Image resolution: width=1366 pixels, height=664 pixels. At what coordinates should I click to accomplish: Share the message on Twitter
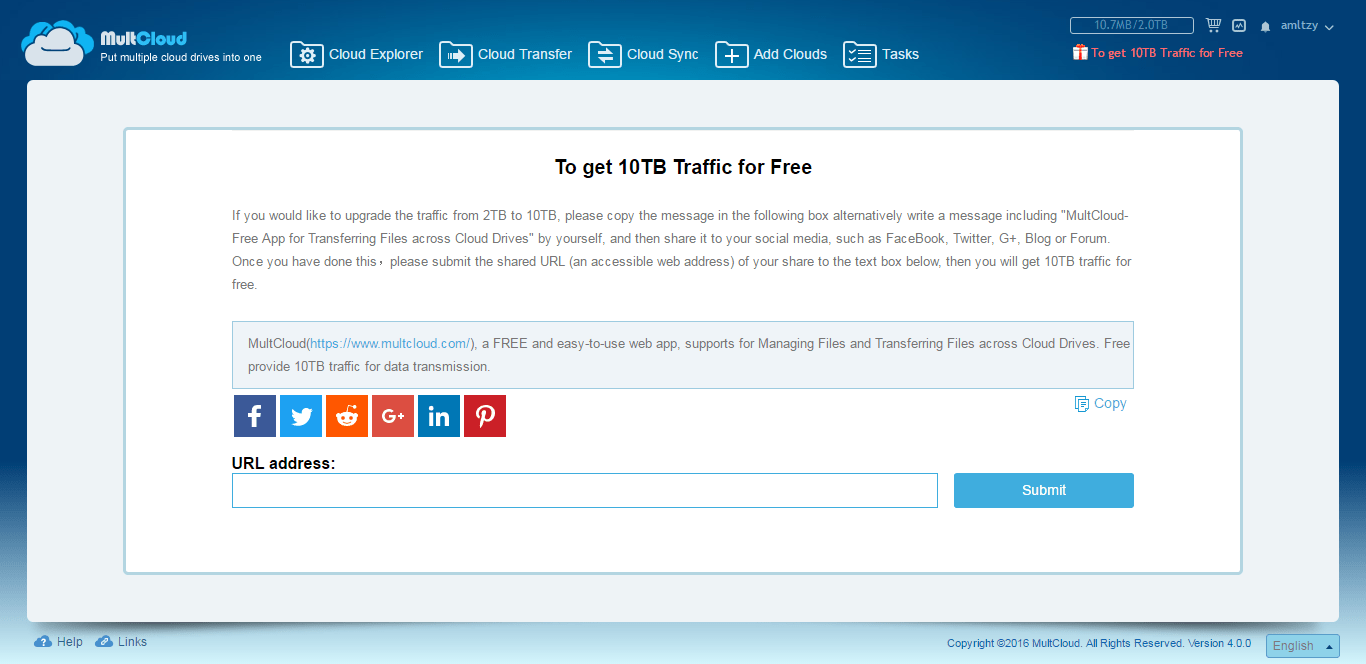click(300, 415)
